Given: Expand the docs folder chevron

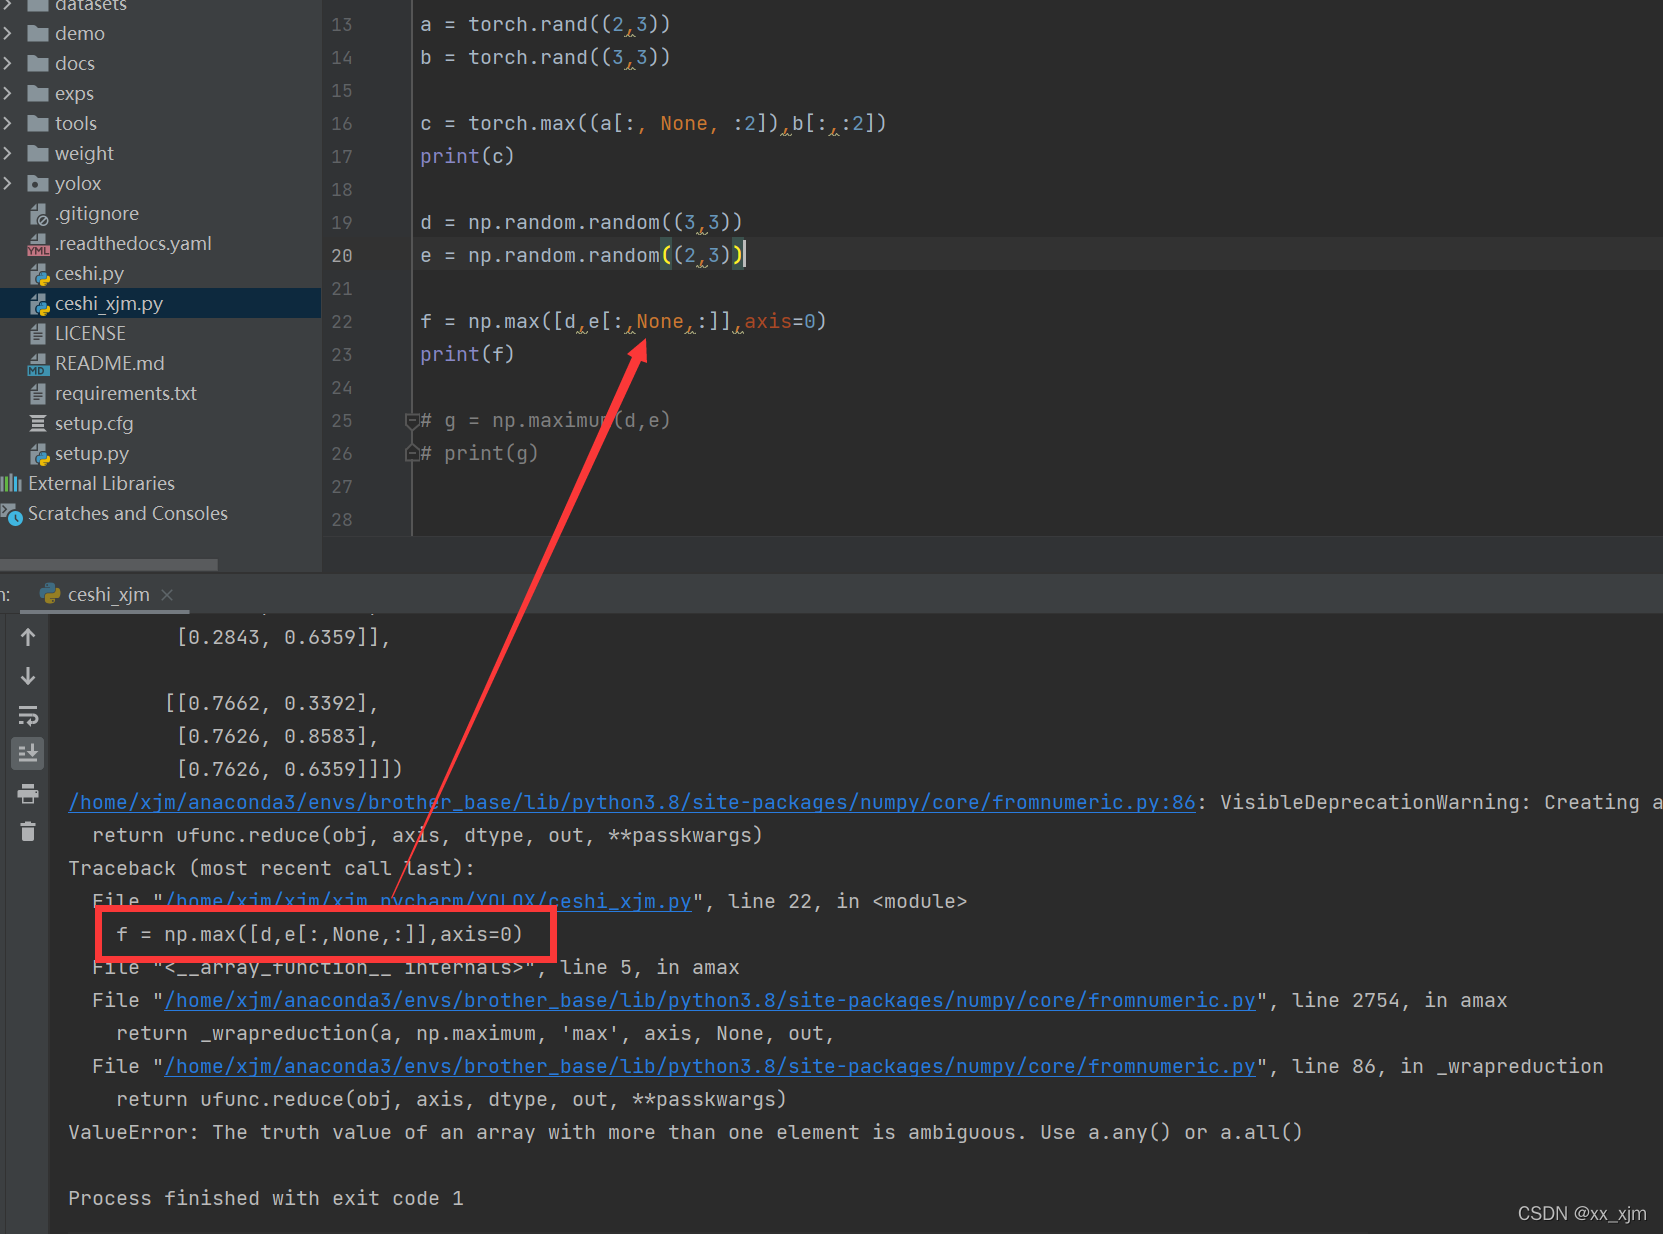Looking at the screenshot, I should coord(8,64).
